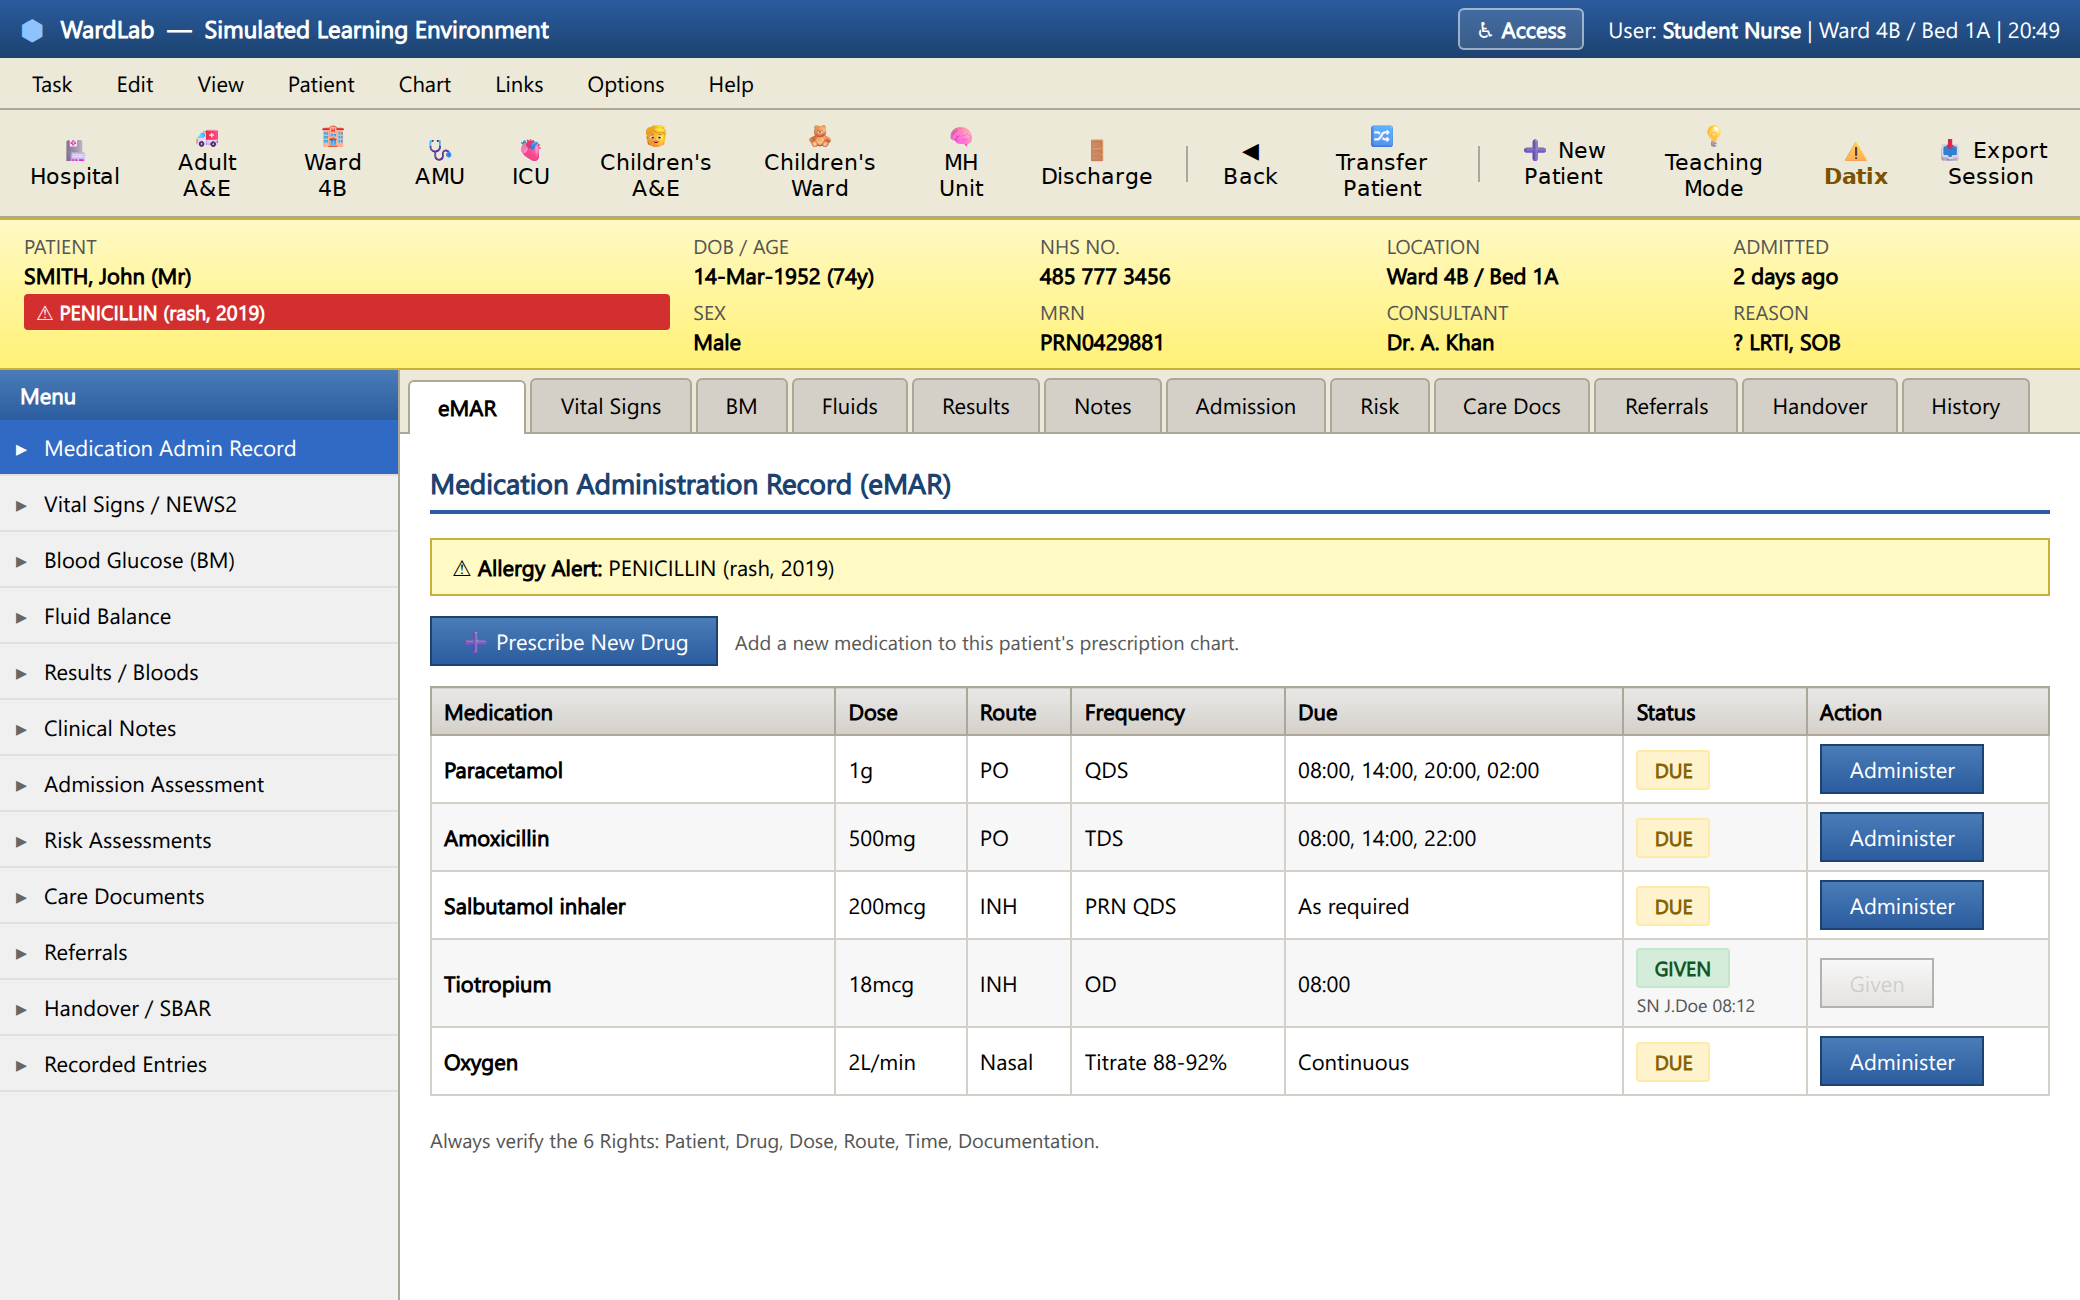Screen dimensions: 2080x1300
Task: Administer Salbutamol inhaler
Action: (1901, 905)
